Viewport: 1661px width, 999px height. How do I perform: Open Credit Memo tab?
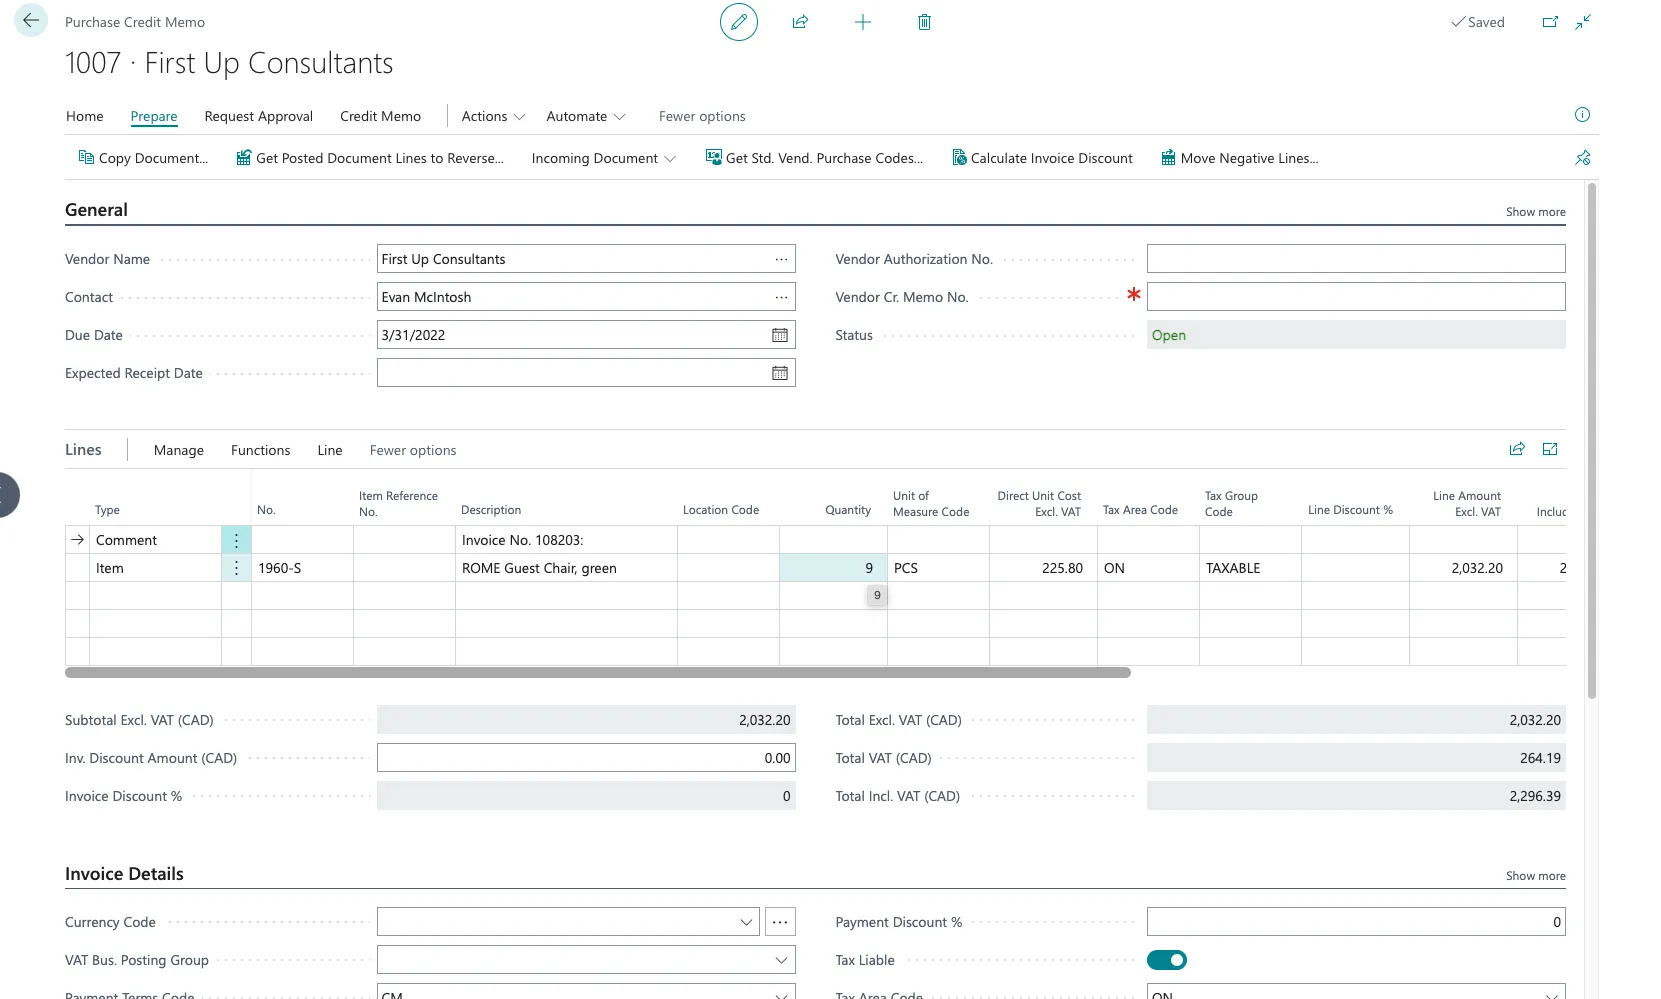click(x=380, y=116)
